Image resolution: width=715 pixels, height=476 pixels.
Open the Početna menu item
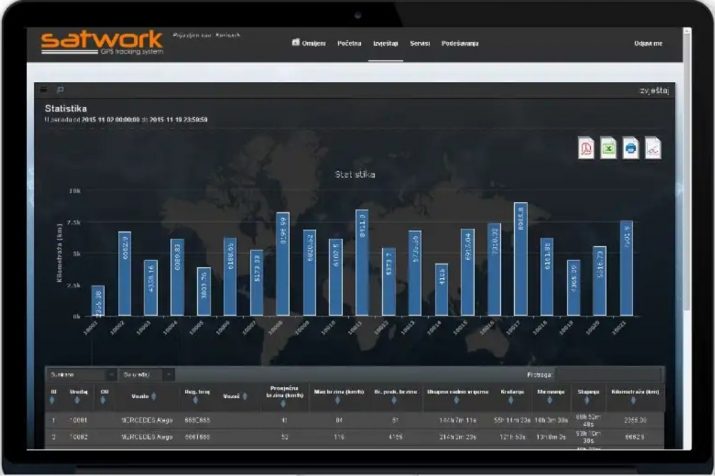coord(349,43)
